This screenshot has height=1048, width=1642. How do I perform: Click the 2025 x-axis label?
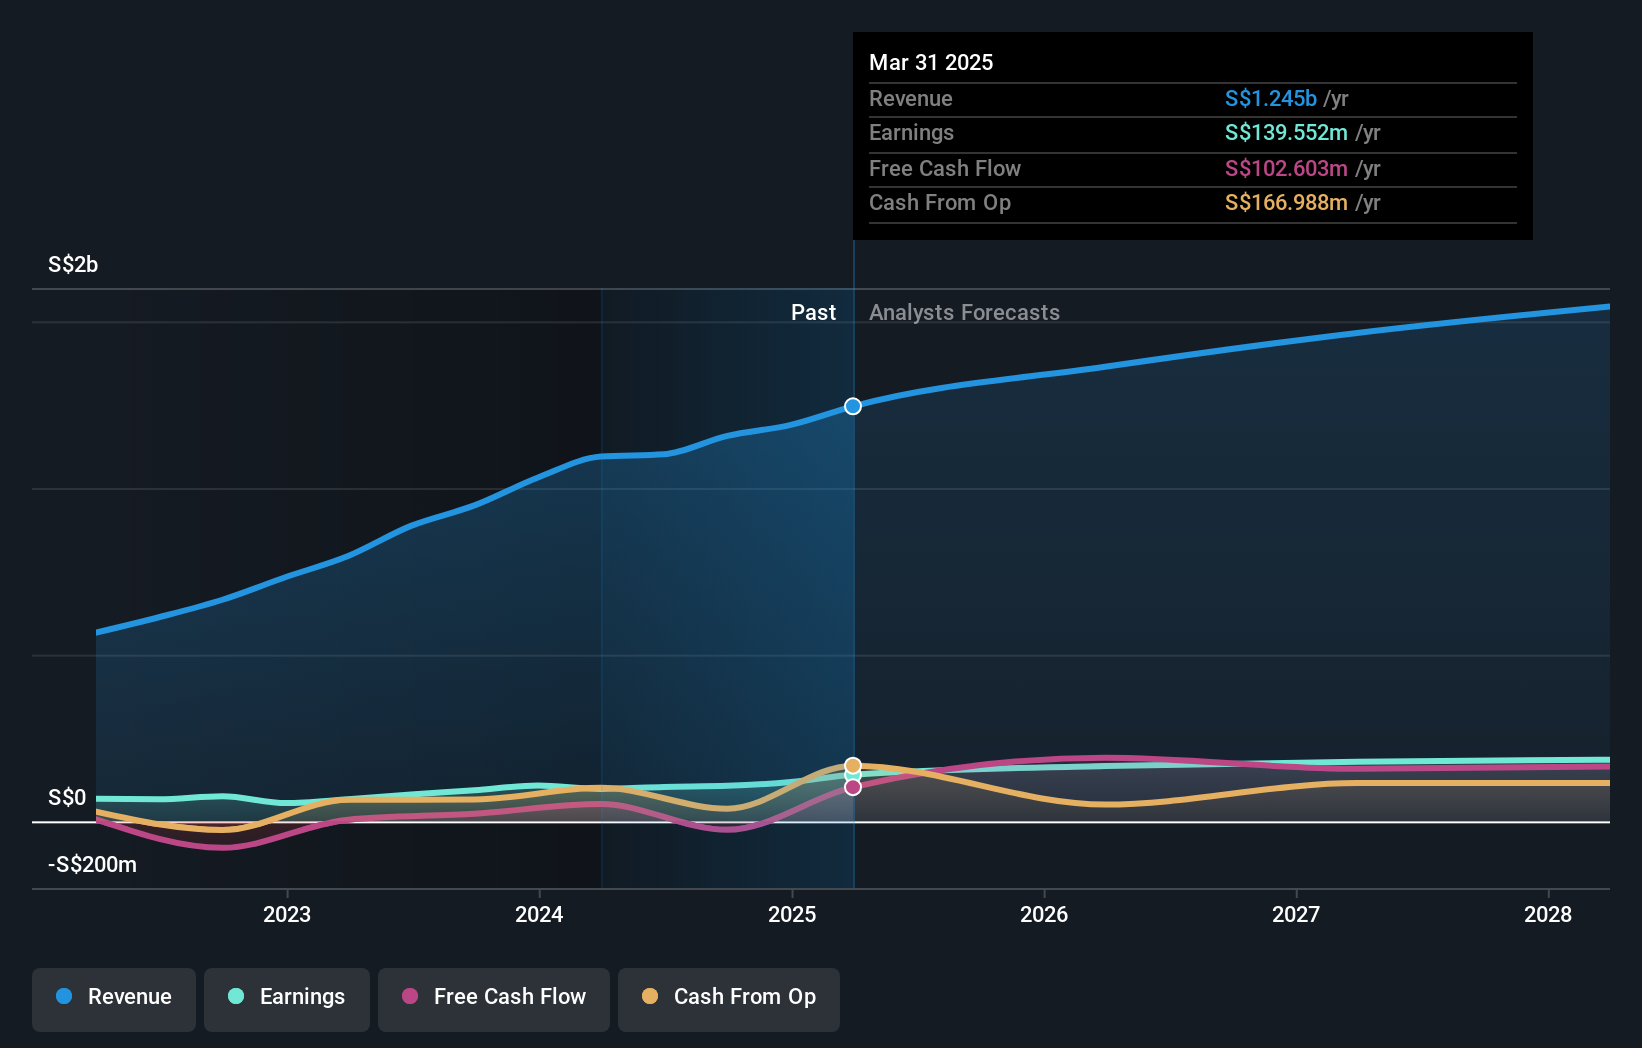792,914
